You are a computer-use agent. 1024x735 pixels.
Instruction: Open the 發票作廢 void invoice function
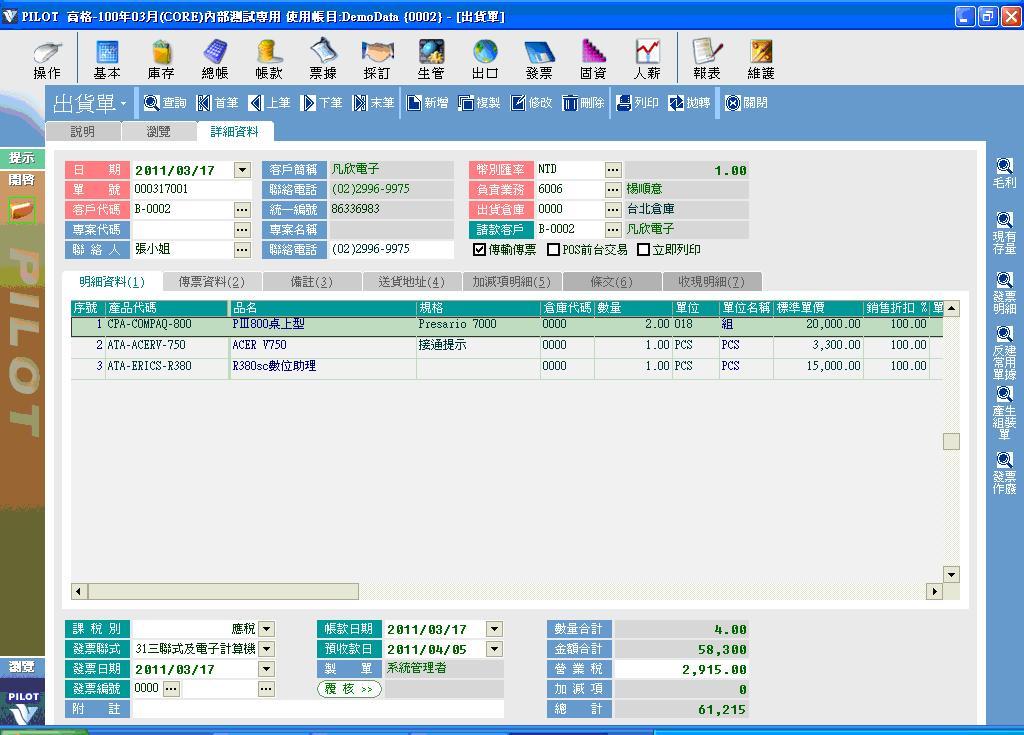(1004, 472)
